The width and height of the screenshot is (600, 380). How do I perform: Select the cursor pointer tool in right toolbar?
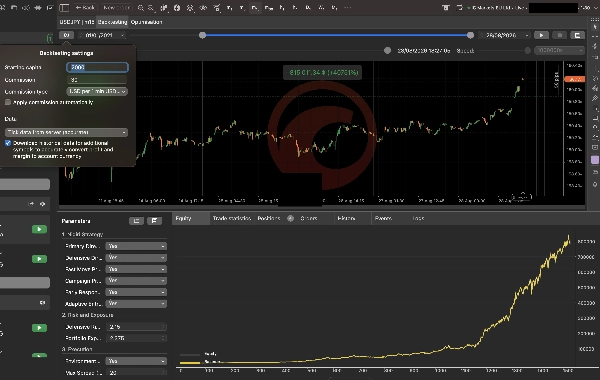(595, 27)
